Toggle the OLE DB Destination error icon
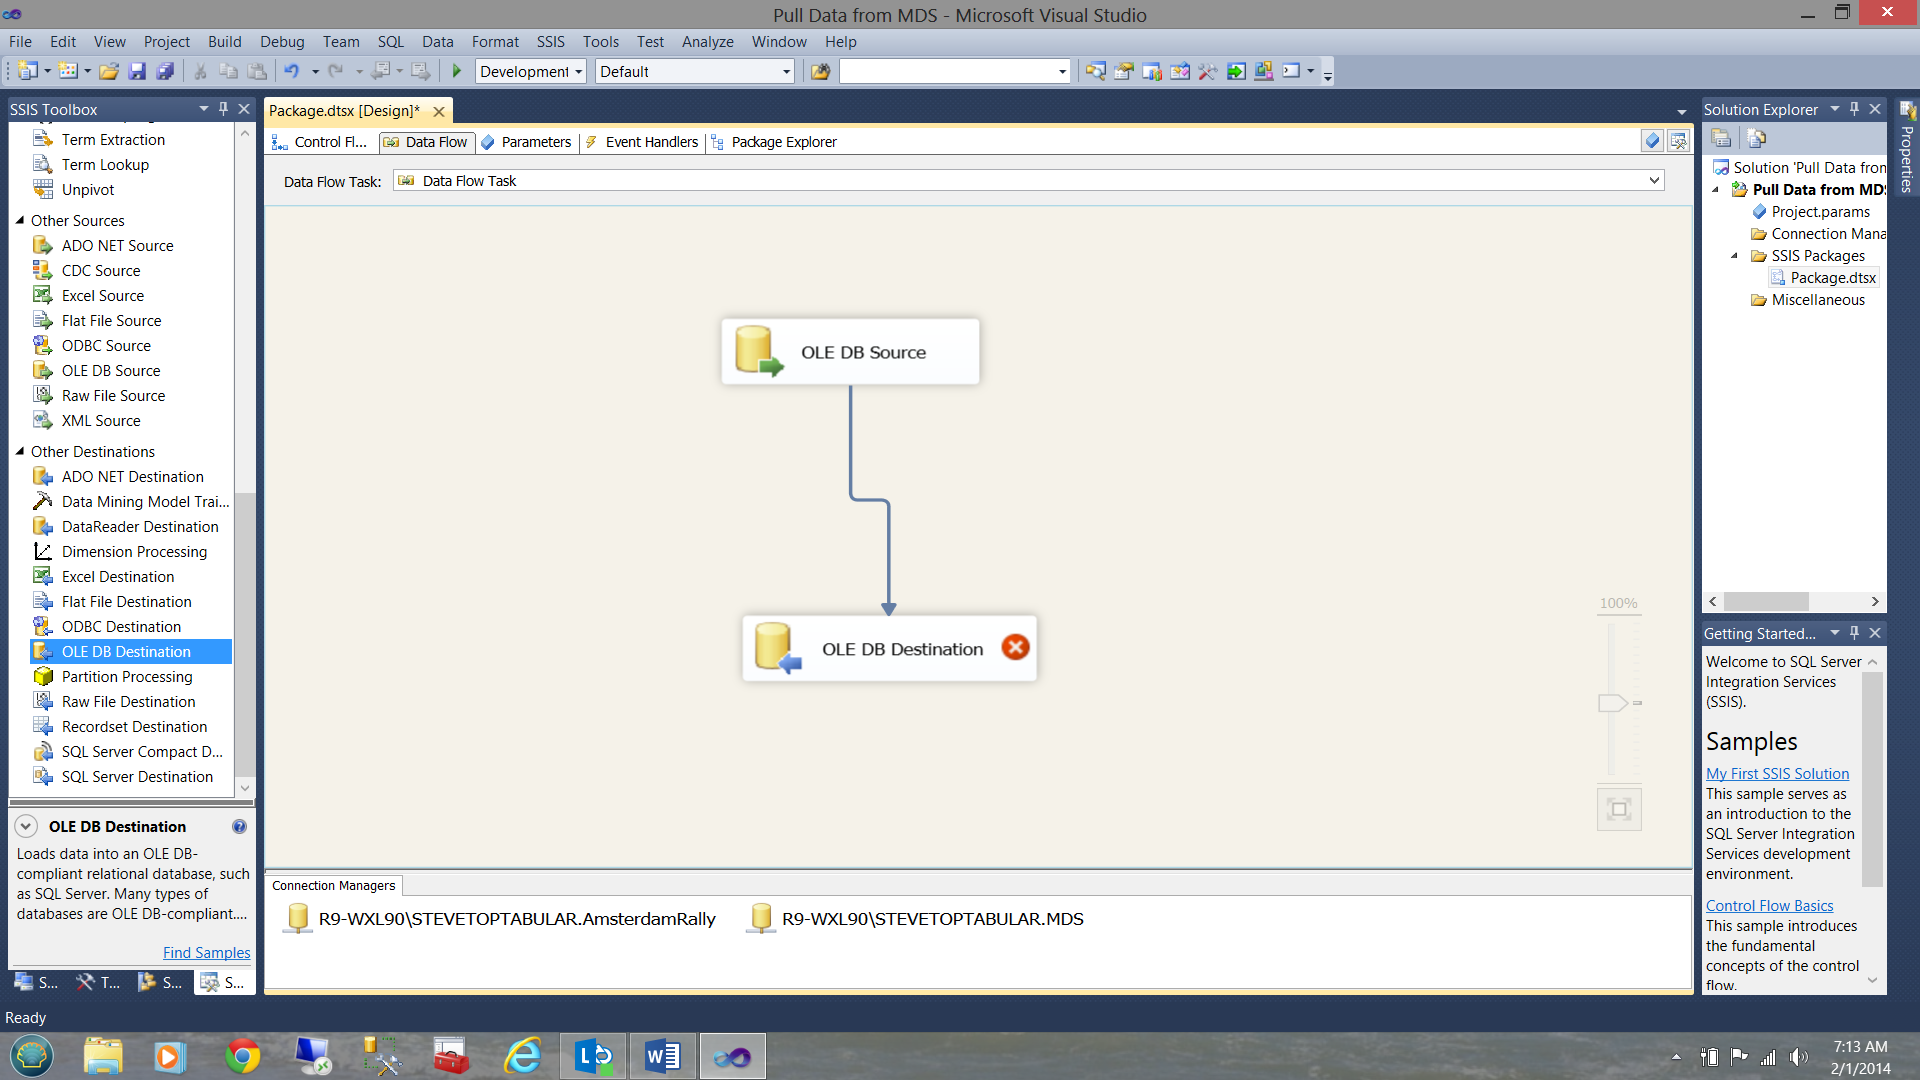This screenshot has width=1920, height=1080. 1015,649
